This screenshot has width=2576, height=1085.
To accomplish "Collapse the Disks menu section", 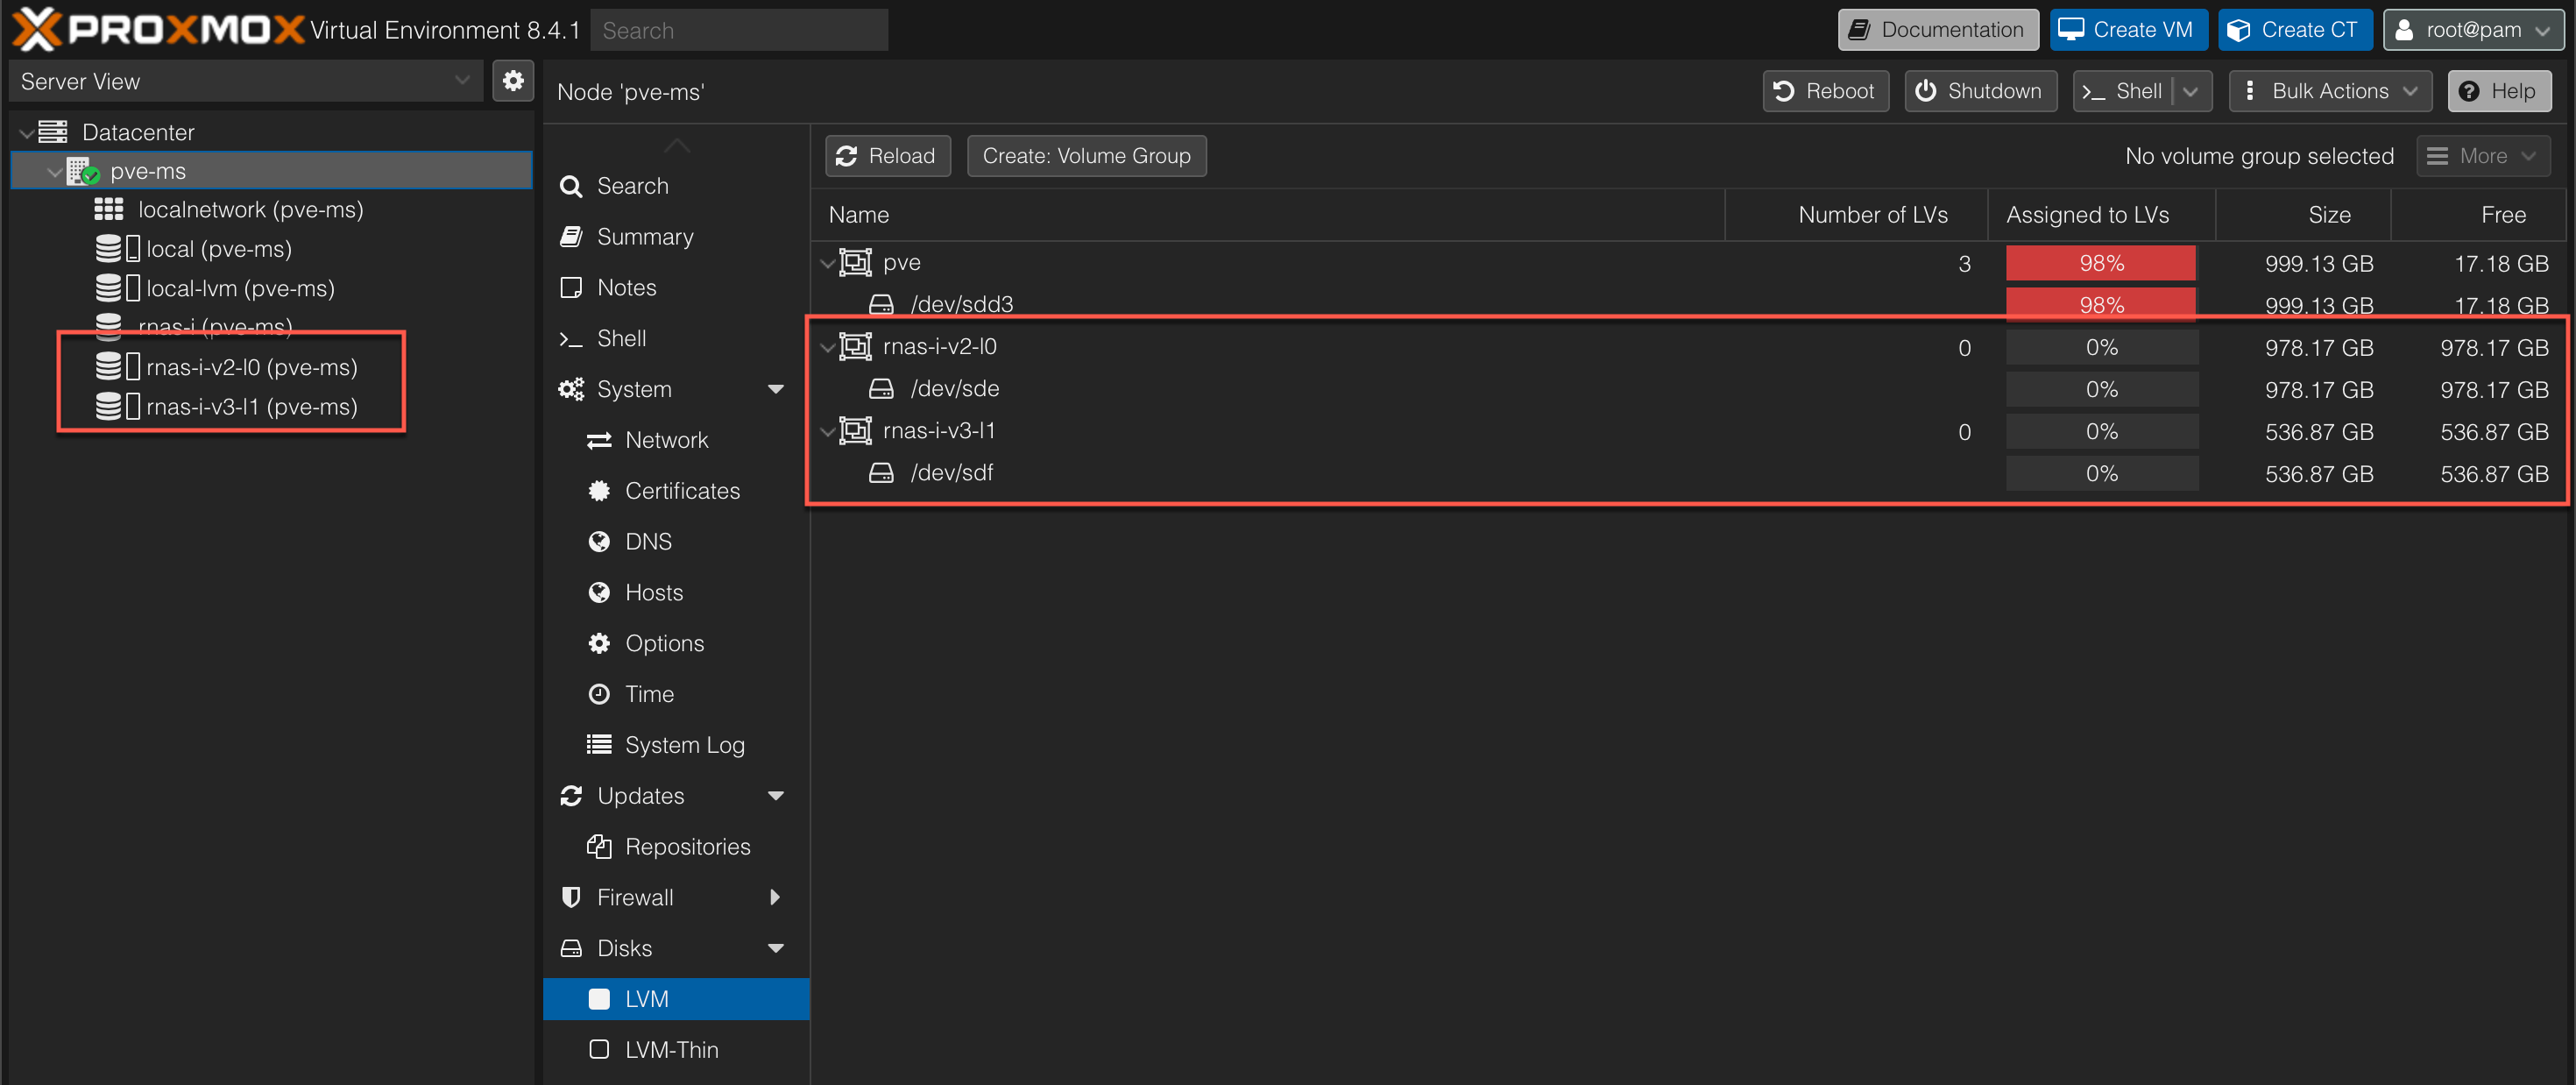I will (775, 948).
